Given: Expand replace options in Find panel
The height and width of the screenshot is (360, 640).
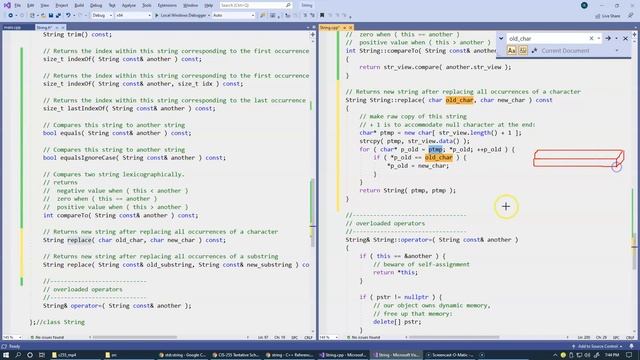Looking at the screenshot, I should [501, 38].
